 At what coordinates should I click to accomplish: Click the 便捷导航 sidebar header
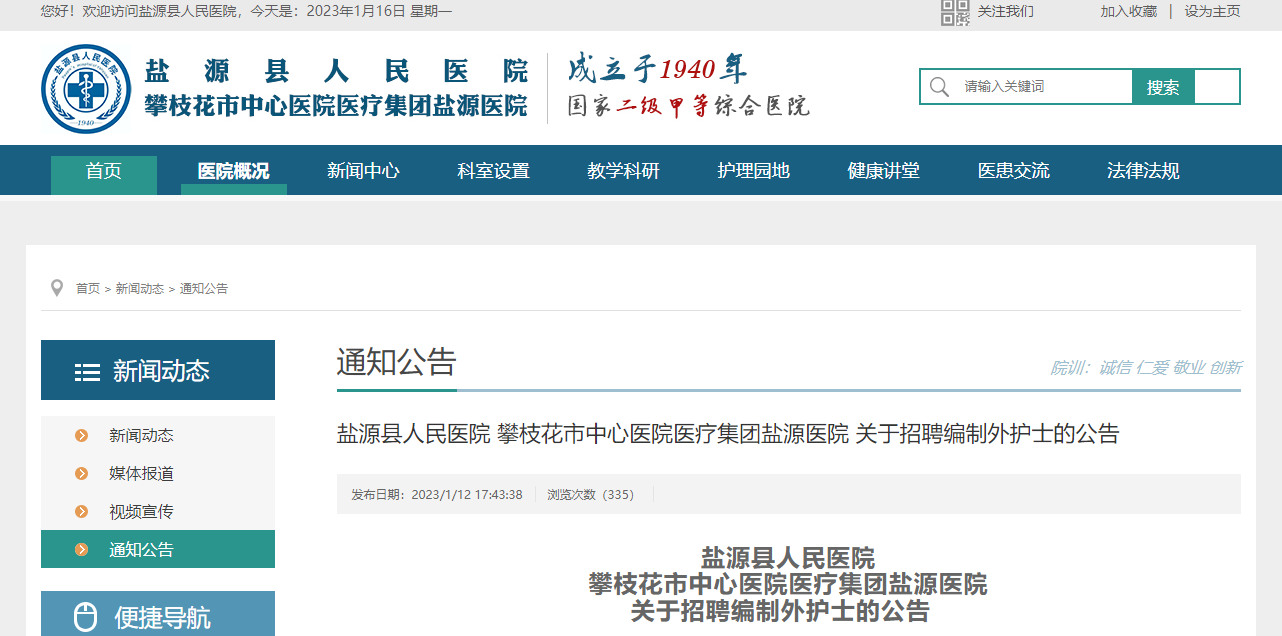(158, 614)
